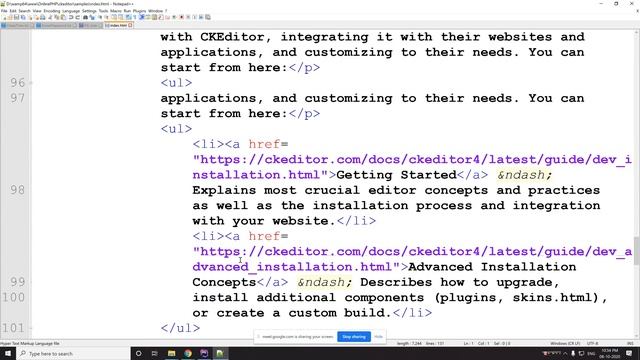Click the Replace toolbar icon
This screenshot has width=640, height=360.
(92, 17)
